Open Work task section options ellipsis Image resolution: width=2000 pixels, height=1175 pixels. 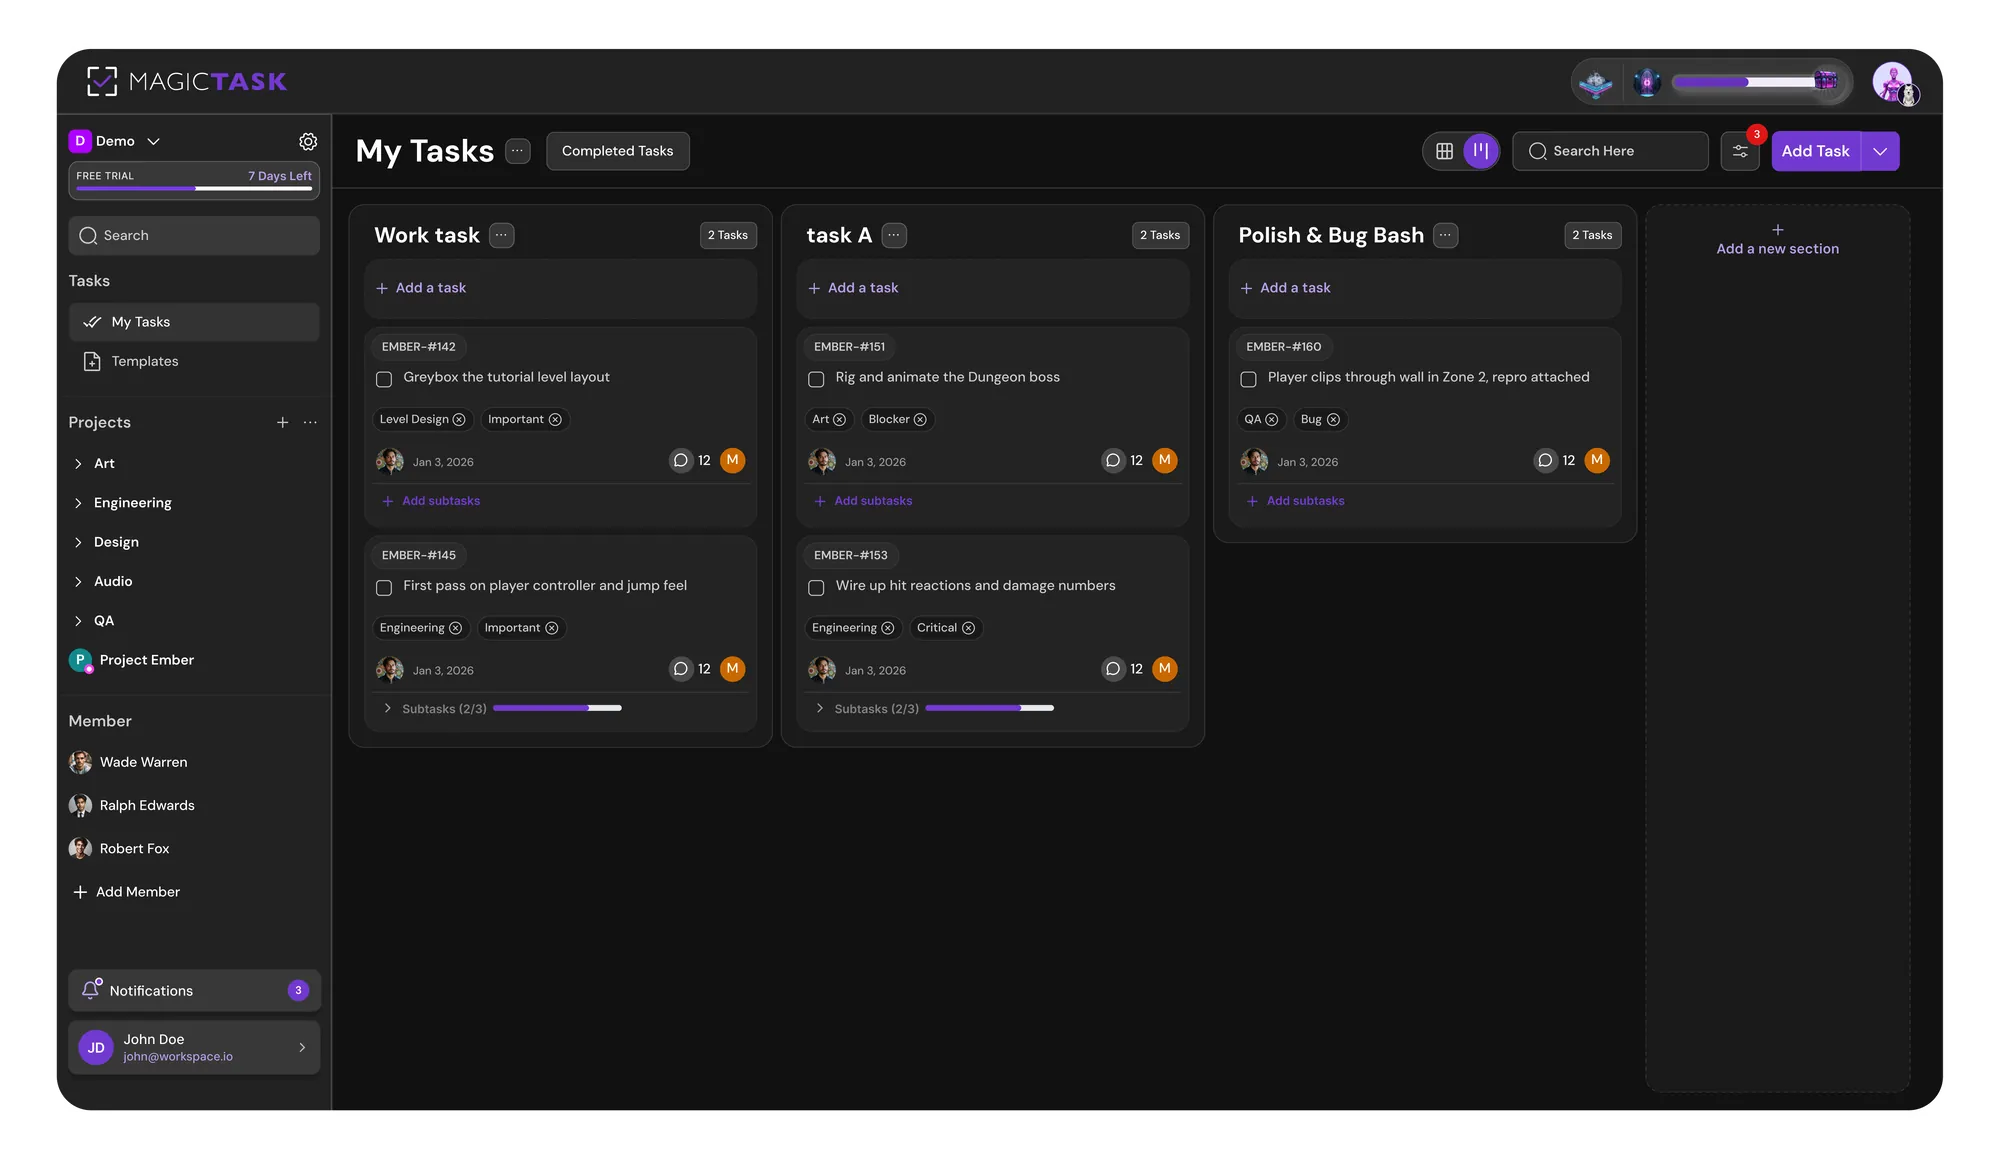[502, 235]
